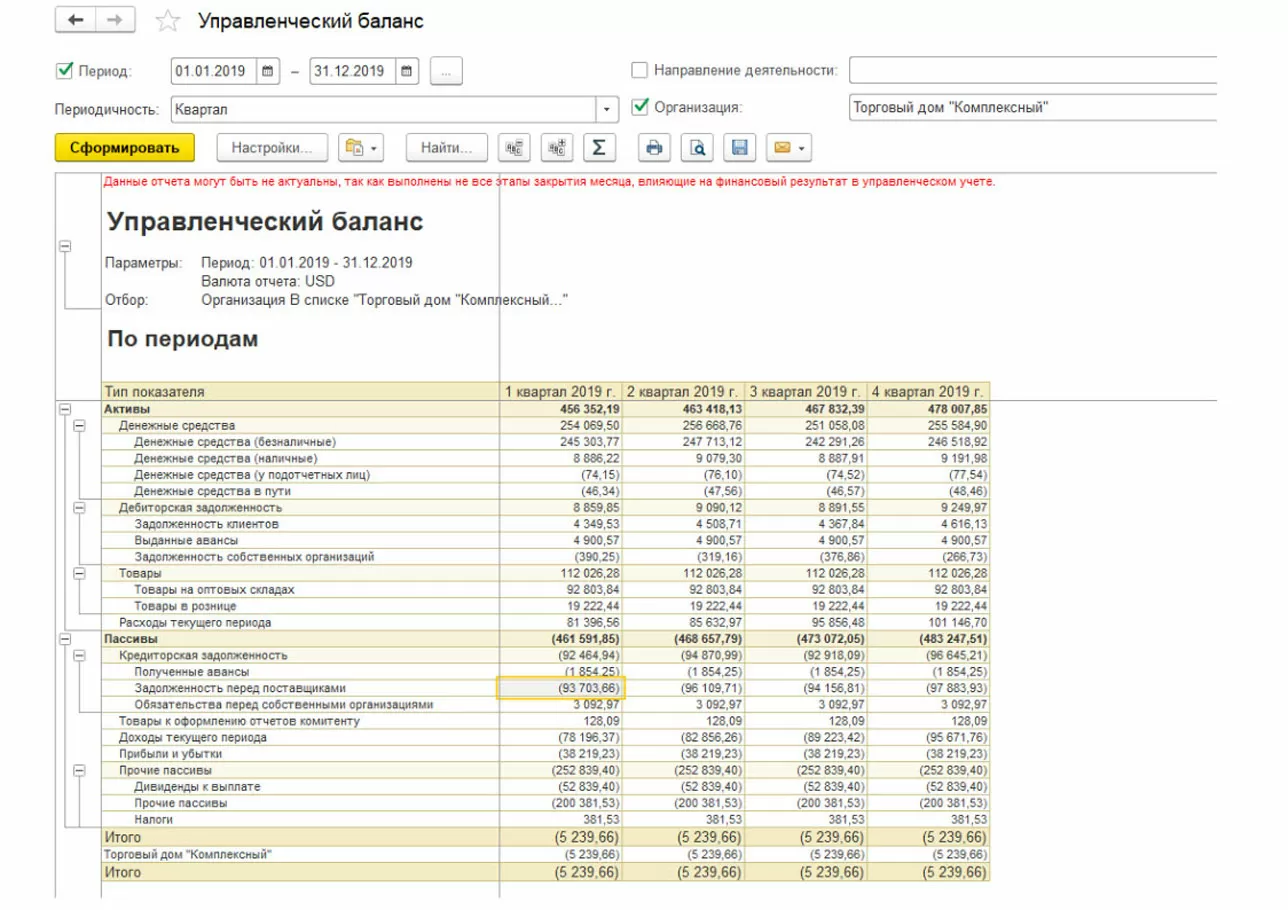Save report with floppy disk icon
Viewport: 1288px width, 910px height.
pos(740,148)
